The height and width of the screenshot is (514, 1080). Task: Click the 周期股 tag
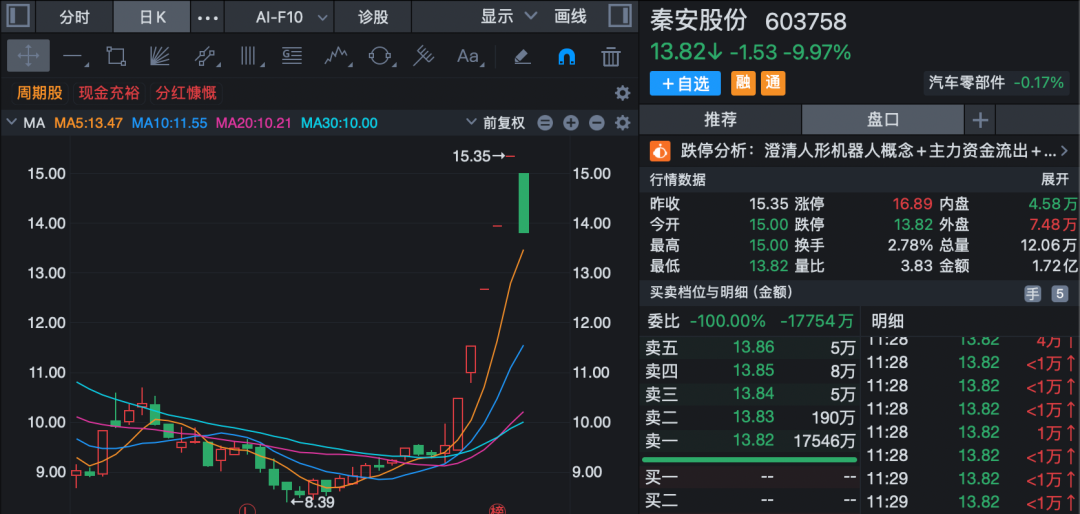(x=39, y=93)
